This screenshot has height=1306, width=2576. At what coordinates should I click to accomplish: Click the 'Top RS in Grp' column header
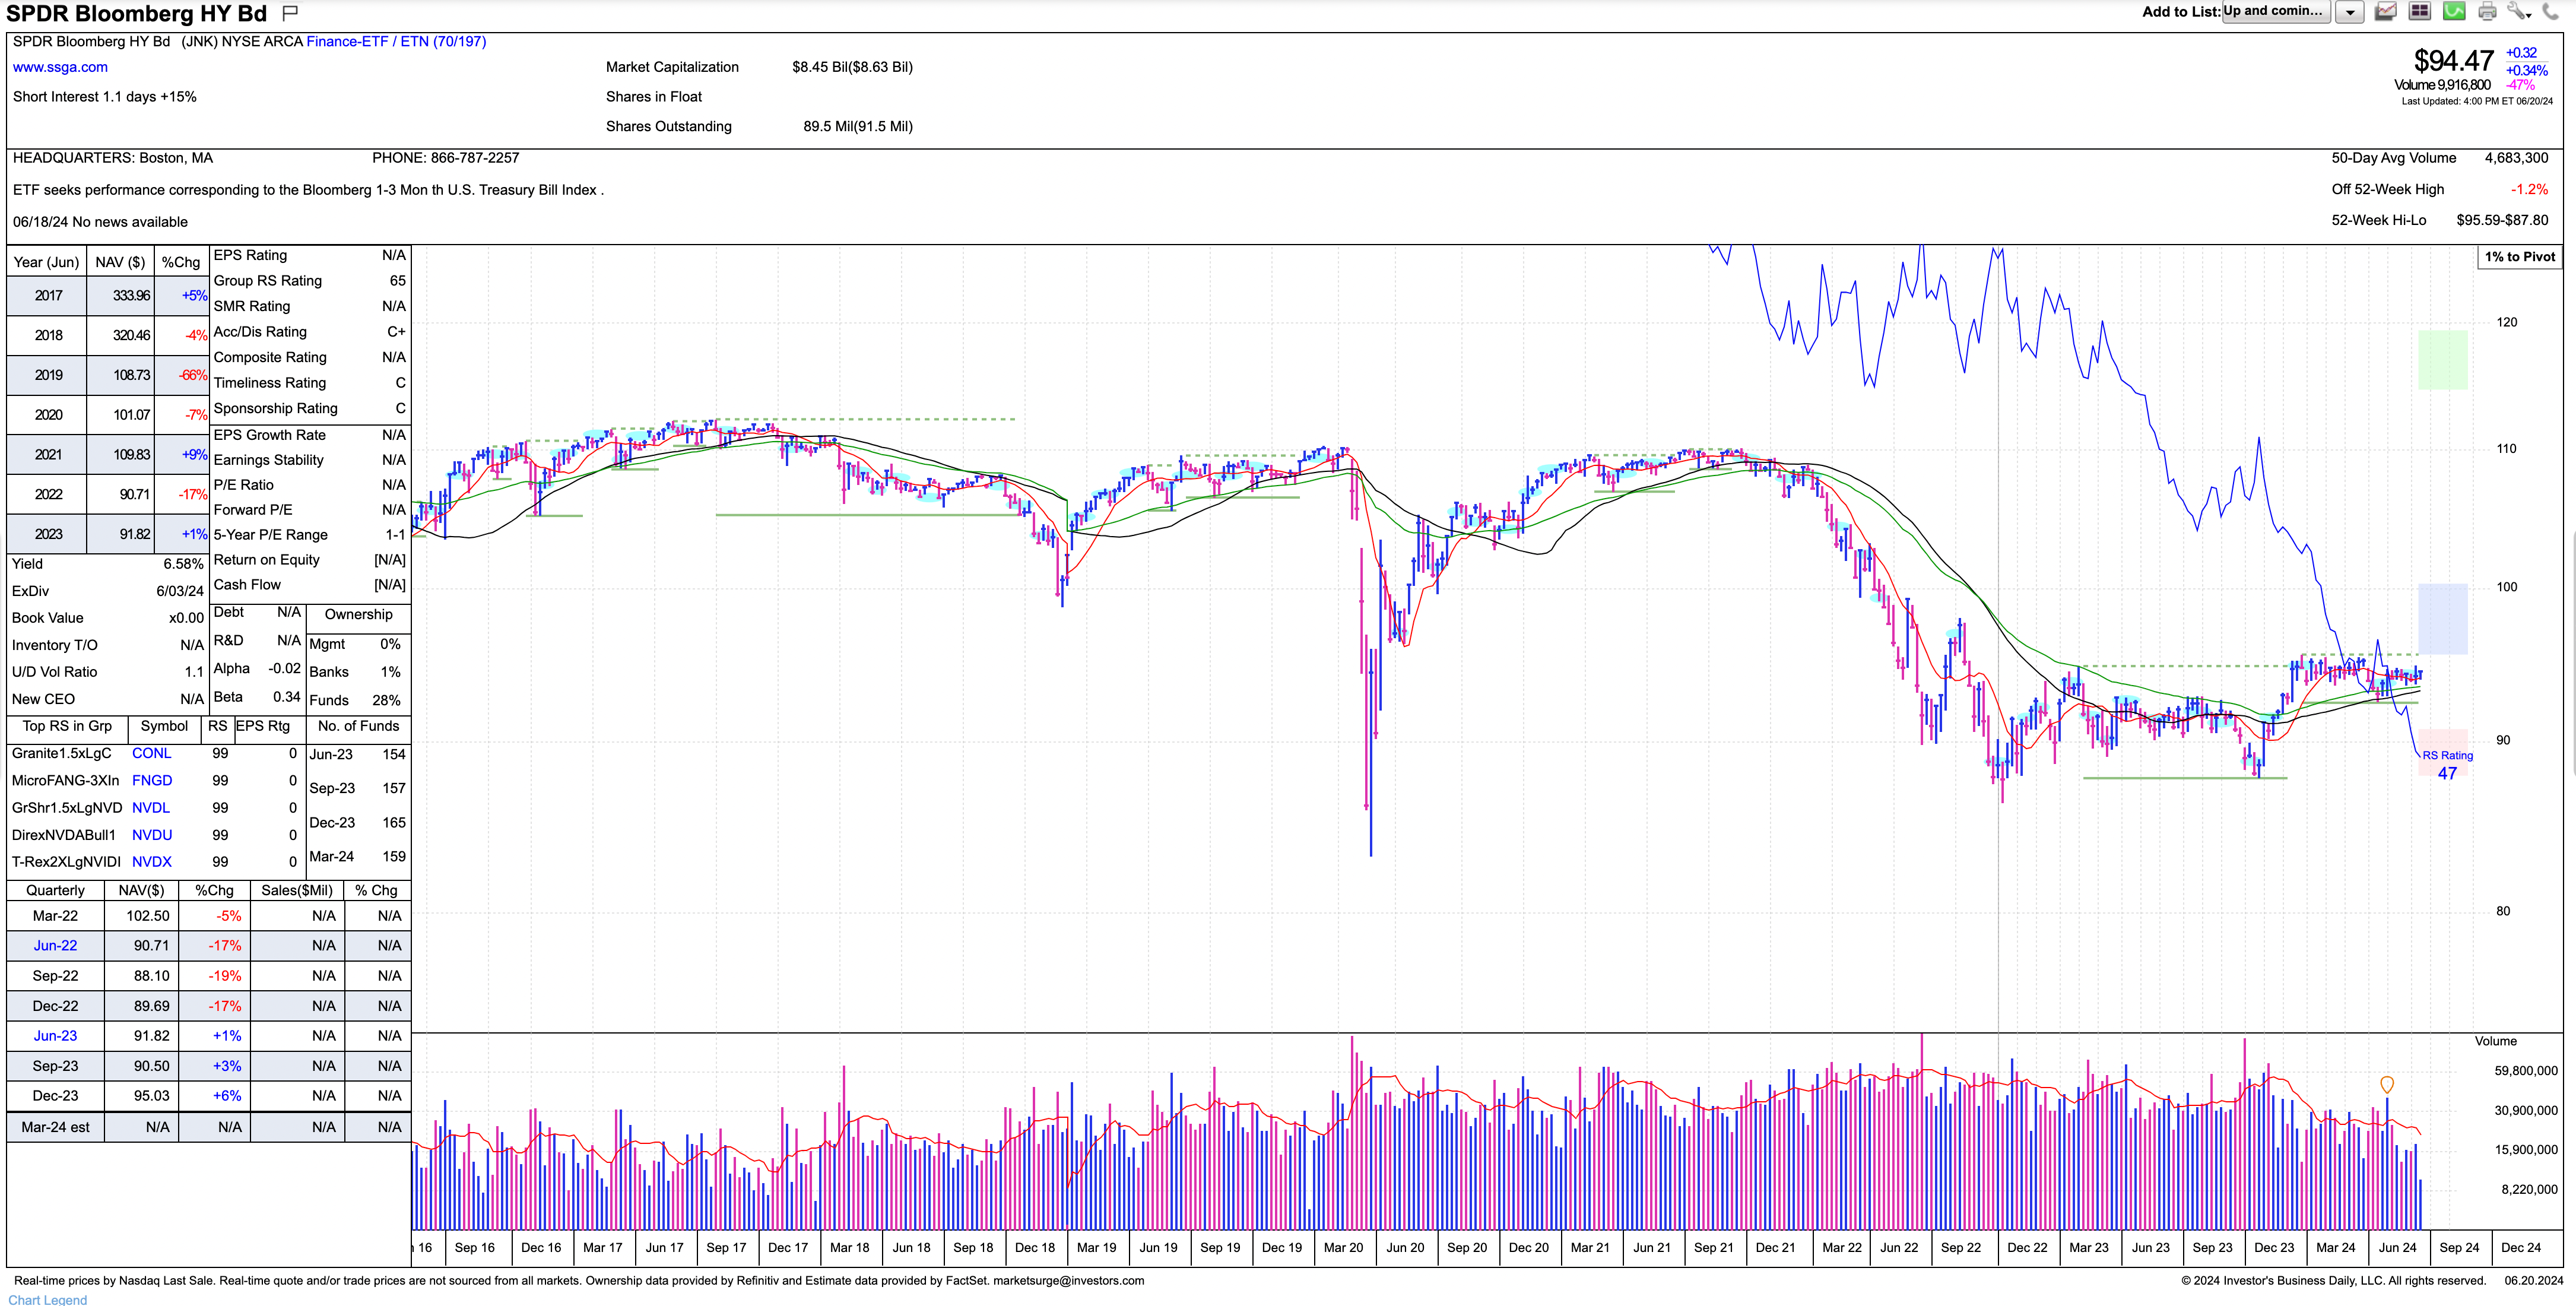tap(67, 726)
